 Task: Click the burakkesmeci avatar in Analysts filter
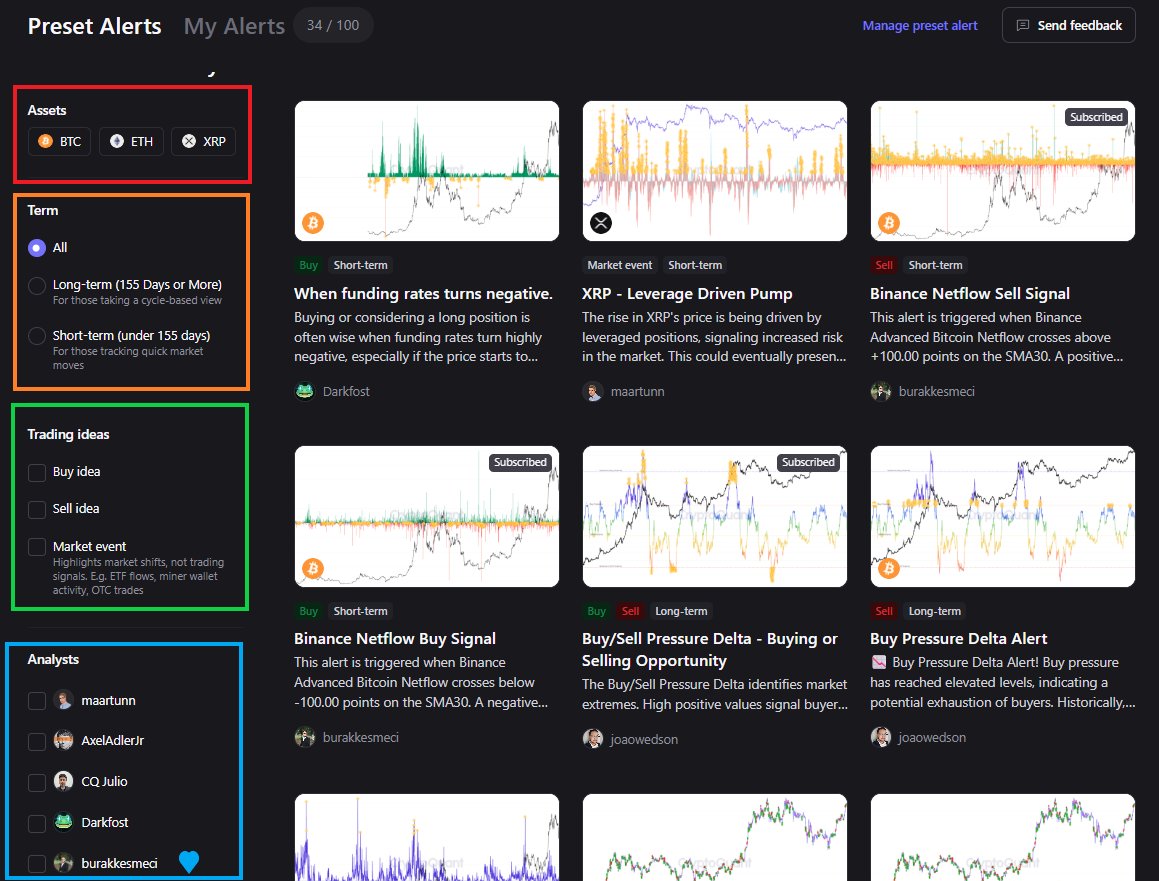pos(64,863)
